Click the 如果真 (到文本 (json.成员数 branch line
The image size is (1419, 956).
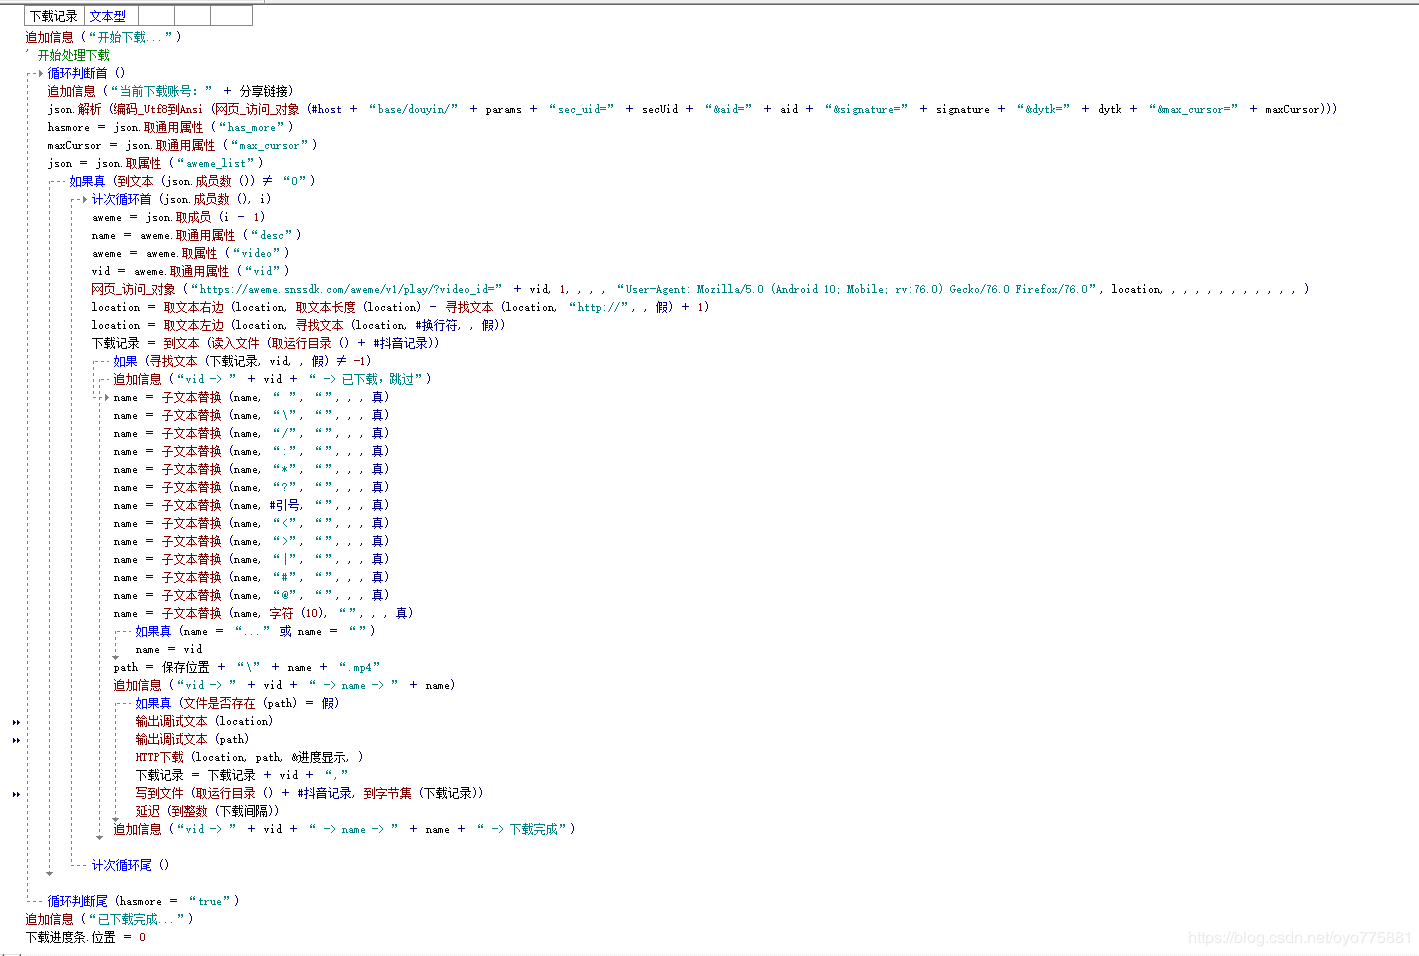191,181
